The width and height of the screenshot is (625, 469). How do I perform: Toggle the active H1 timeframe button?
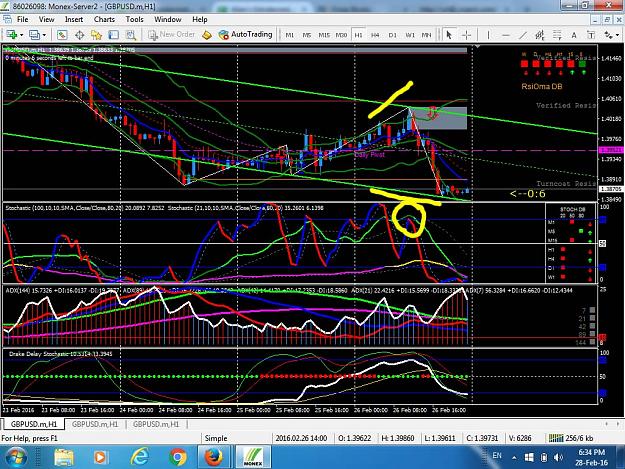[358, 35]
